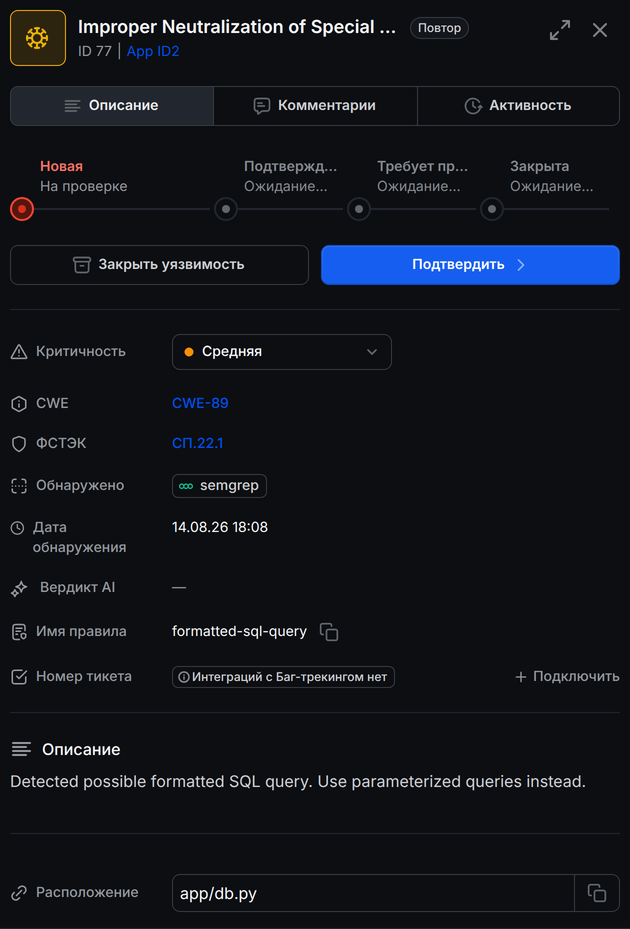
Task: Open the CWE-89 link
Action: tap(200, 403)
